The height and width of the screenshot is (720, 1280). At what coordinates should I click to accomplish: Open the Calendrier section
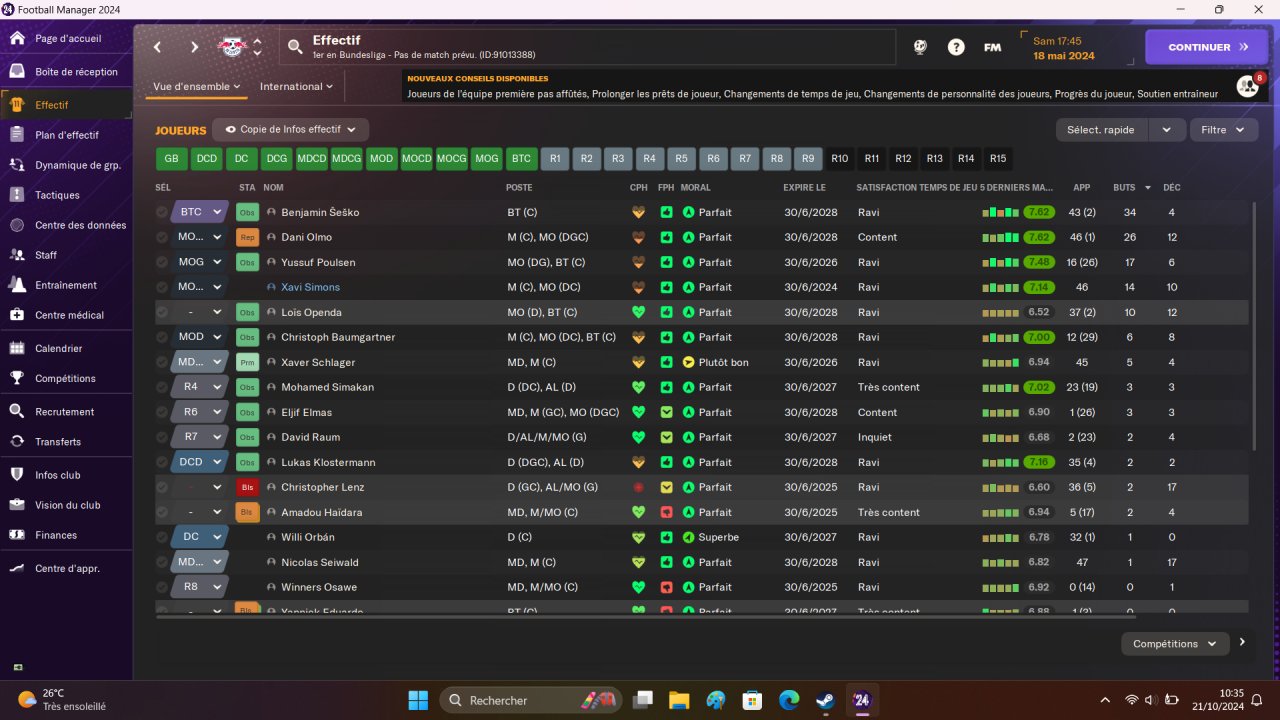(x=65, y=349)
